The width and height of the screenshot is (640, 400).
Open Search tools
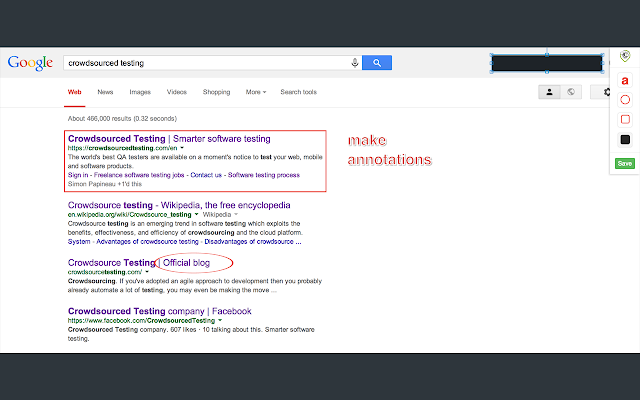point(298,92)
